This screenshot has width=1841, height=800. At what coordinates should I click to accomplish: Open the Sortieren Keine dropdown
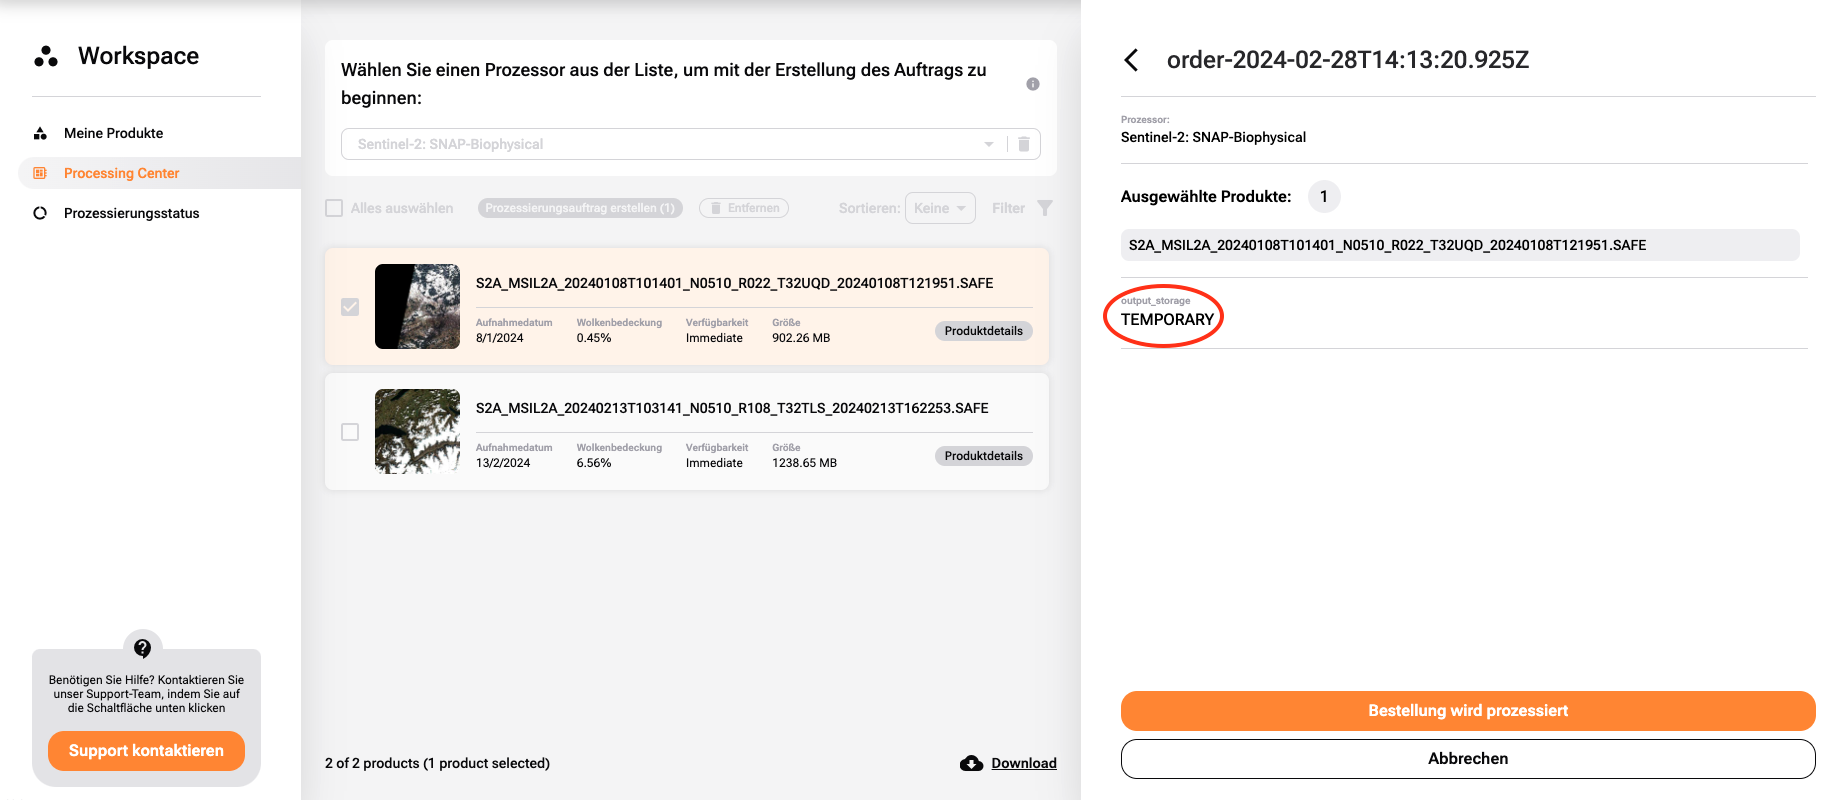[x=940, y=208]
